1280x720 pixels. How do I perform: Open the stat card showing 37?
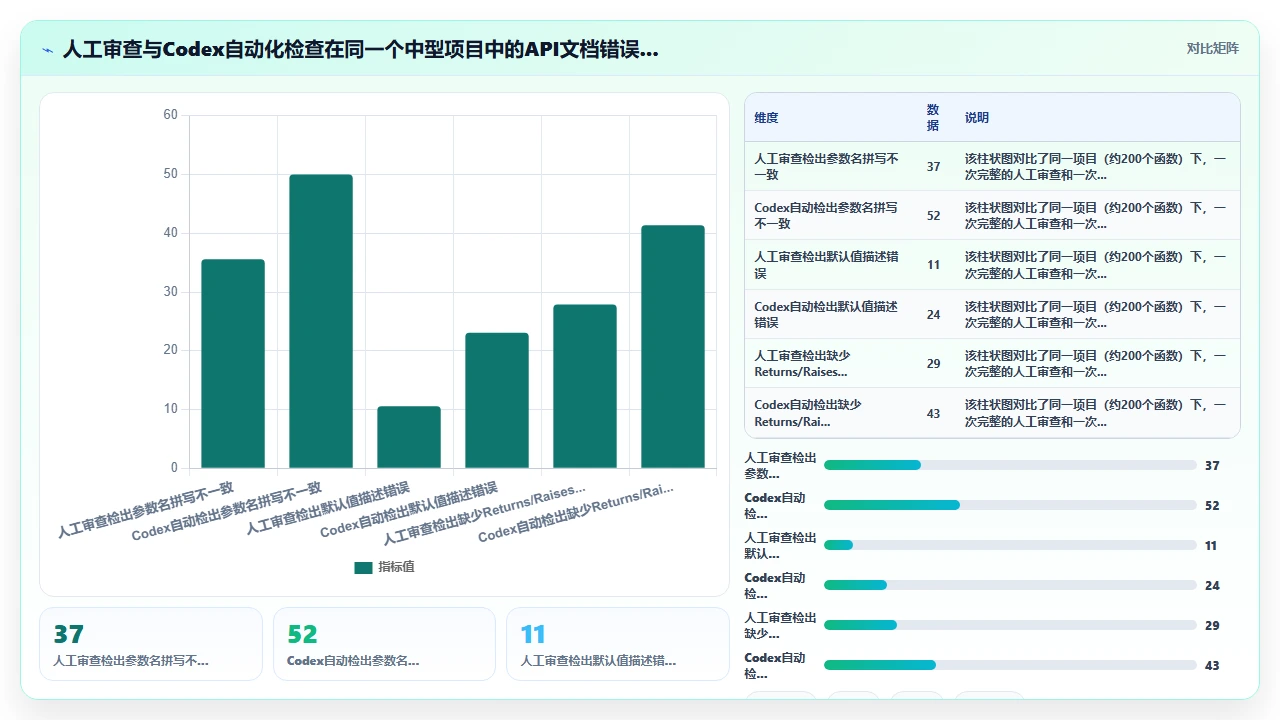coord(151,644)
